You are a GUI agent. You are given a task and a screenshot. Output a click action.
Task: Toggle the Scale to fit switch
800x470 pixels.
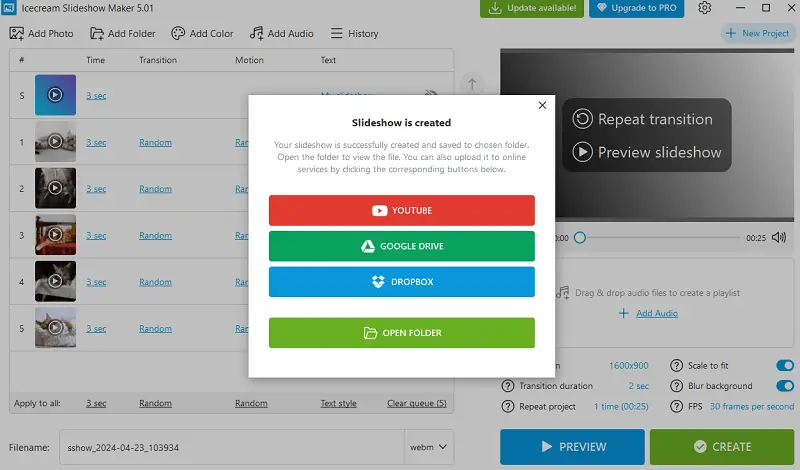(785, 365)
